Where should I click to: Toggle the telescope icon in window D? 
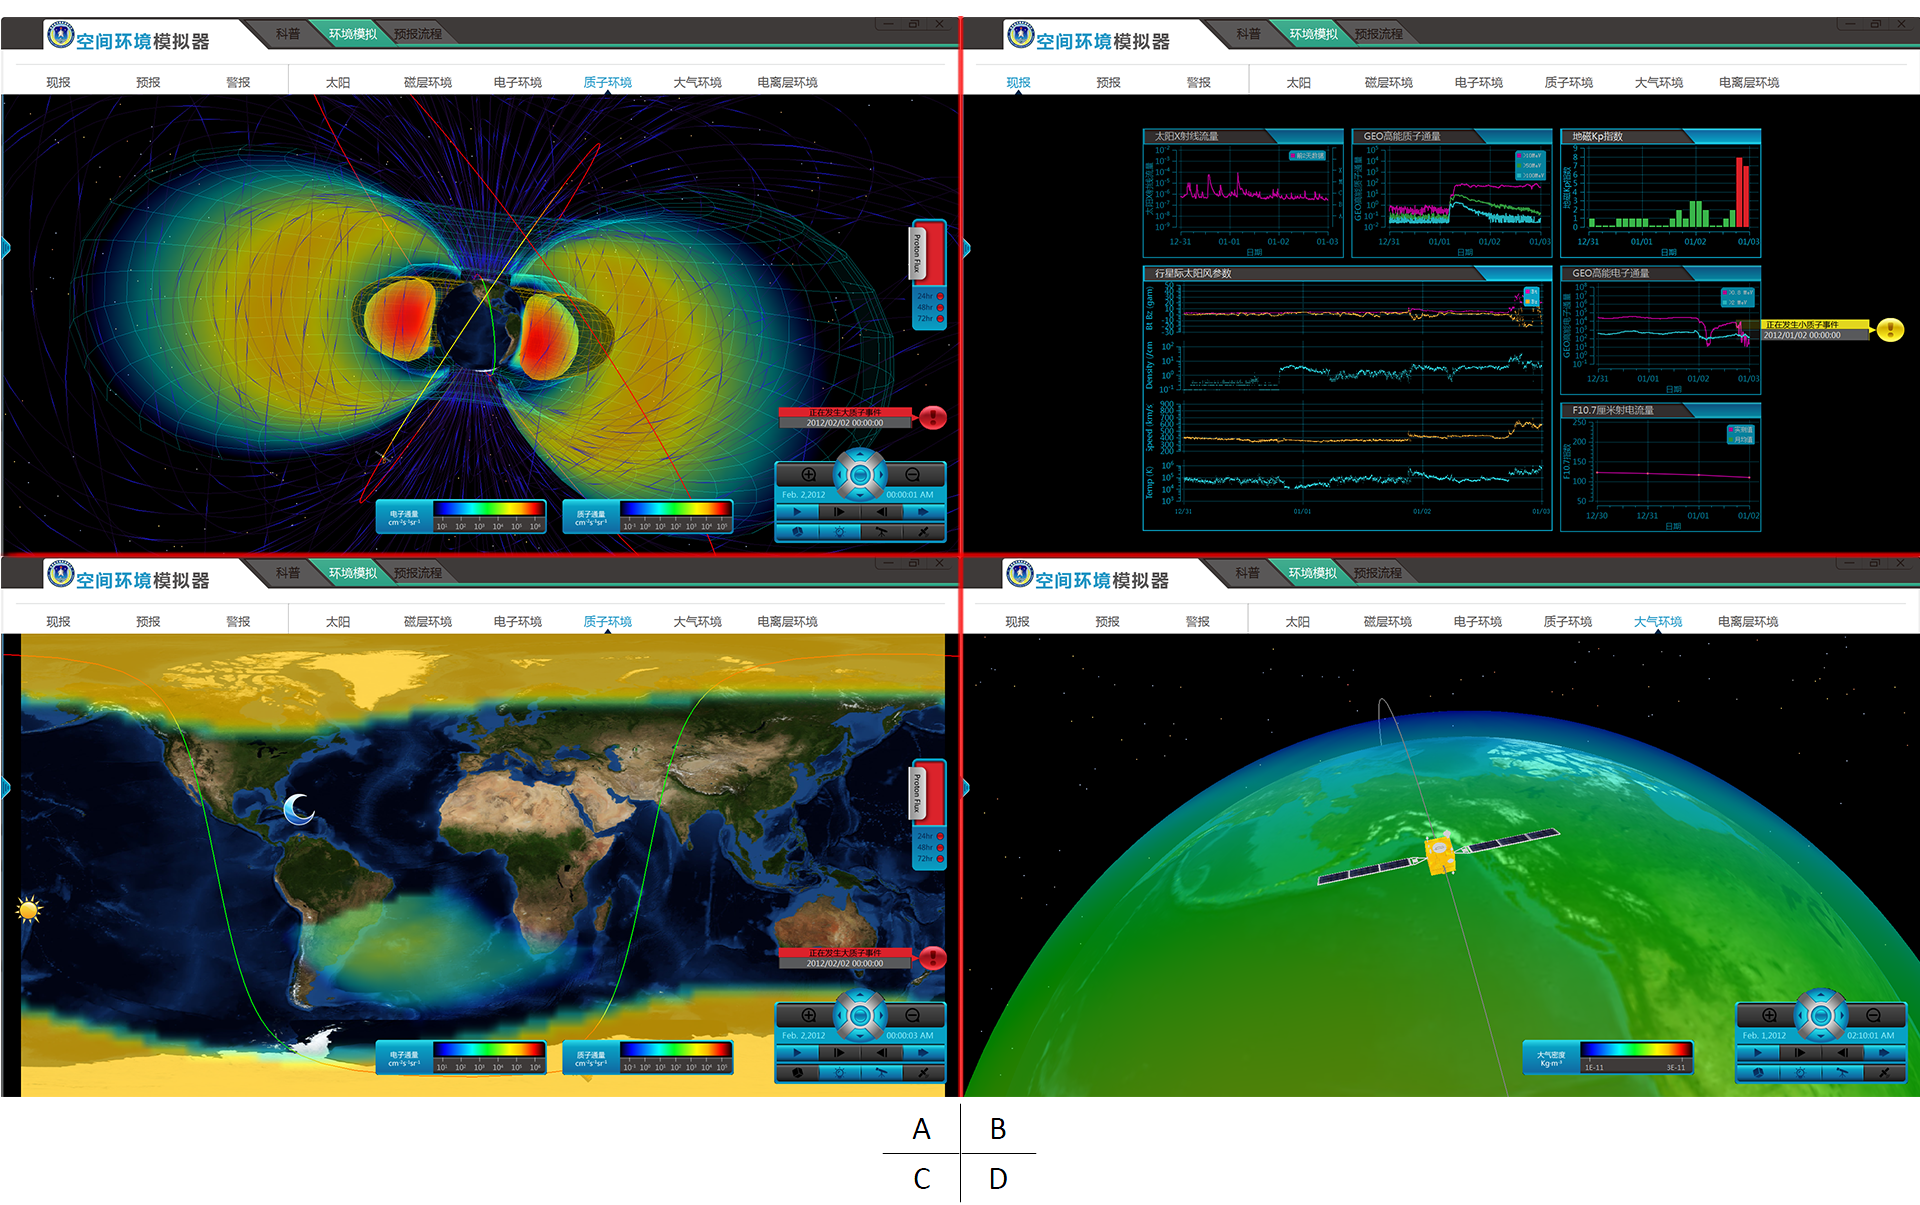[1842, 1073]
